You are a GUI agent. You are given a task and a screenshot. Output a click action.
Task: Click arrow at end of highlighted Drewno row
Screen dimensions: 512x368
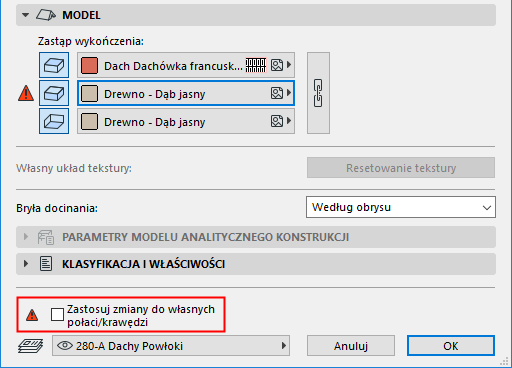(289, 93)
